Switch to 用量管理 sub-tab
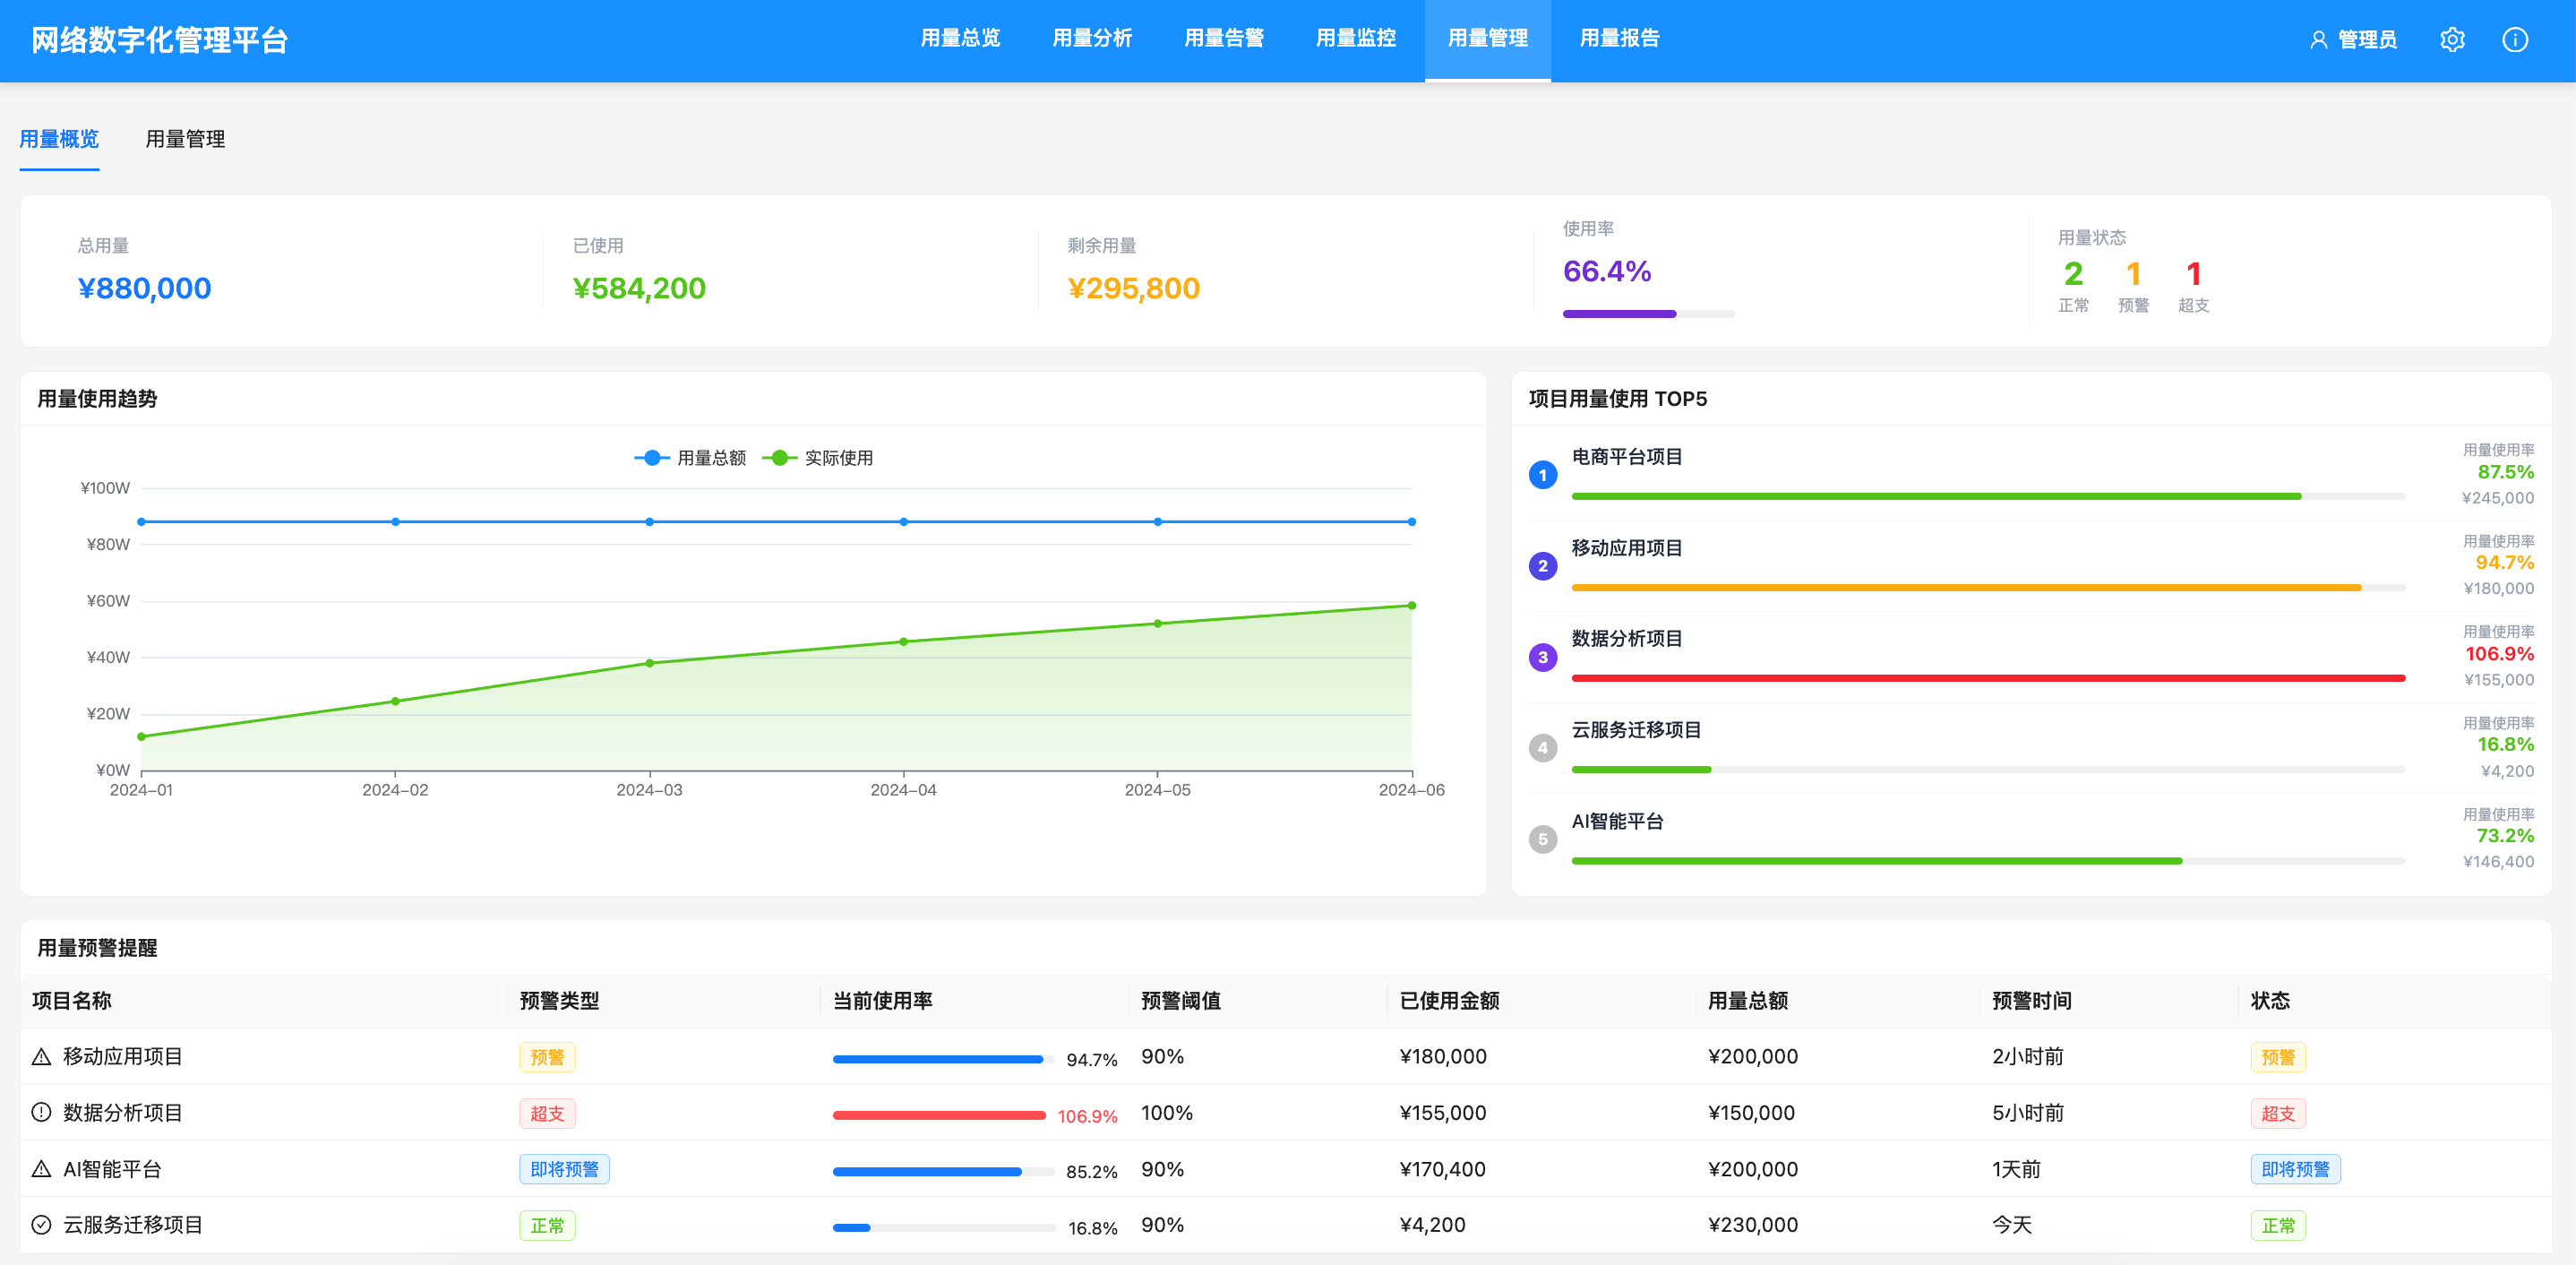The image size is (2576, 1265). 185,139
